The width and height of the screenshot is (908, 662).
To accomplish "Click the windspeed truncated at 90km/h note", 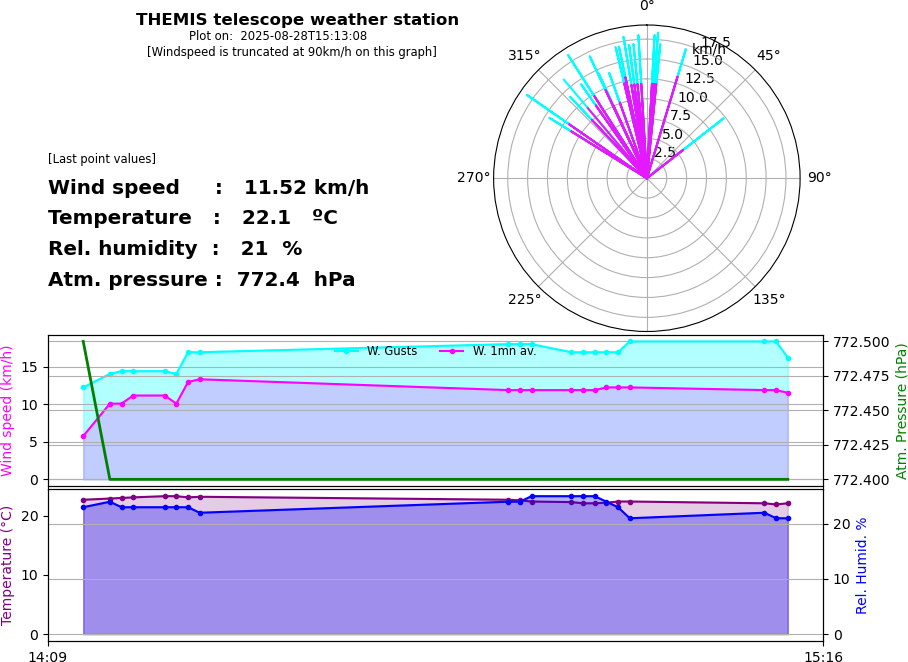I will (291, 52).
